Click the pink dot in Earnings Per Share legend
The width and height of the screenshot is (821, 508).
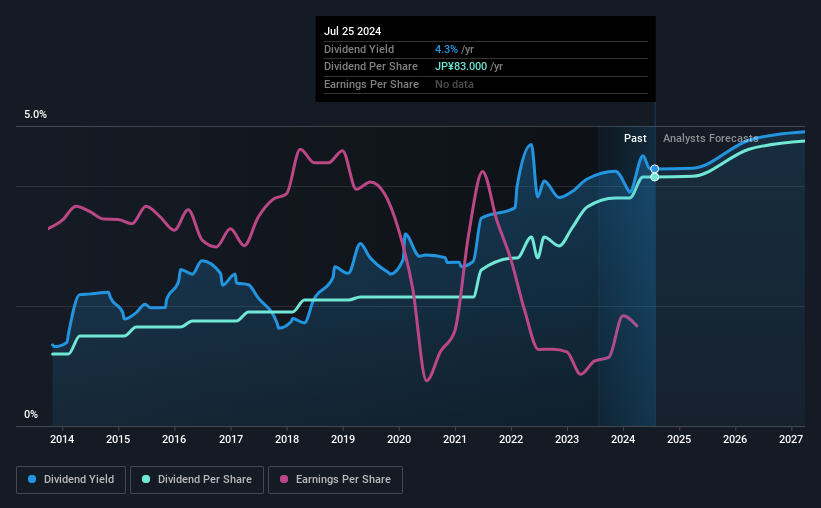point(284,479)
